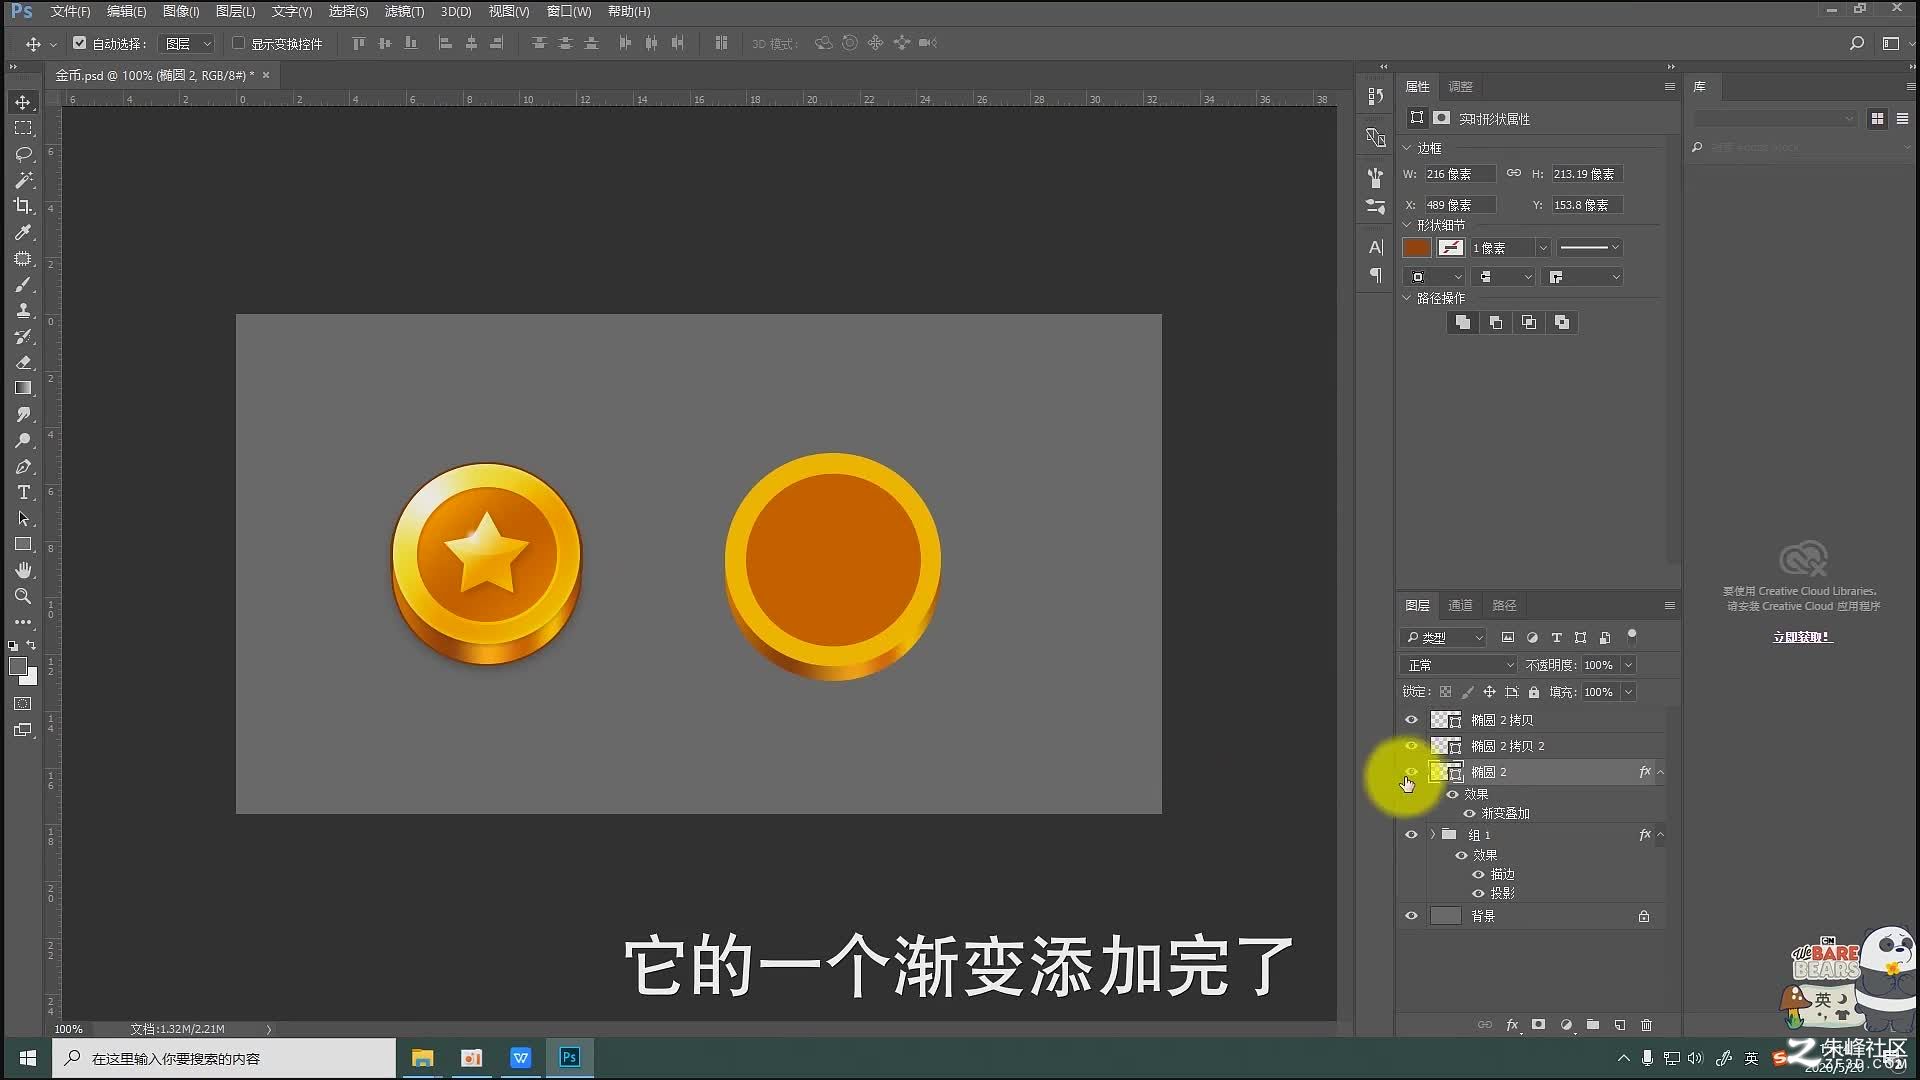Image resolution: width=1920 pixels, height=1080 pixels.
Task: Click the Windows taskbar search box
Action: 226,1058
